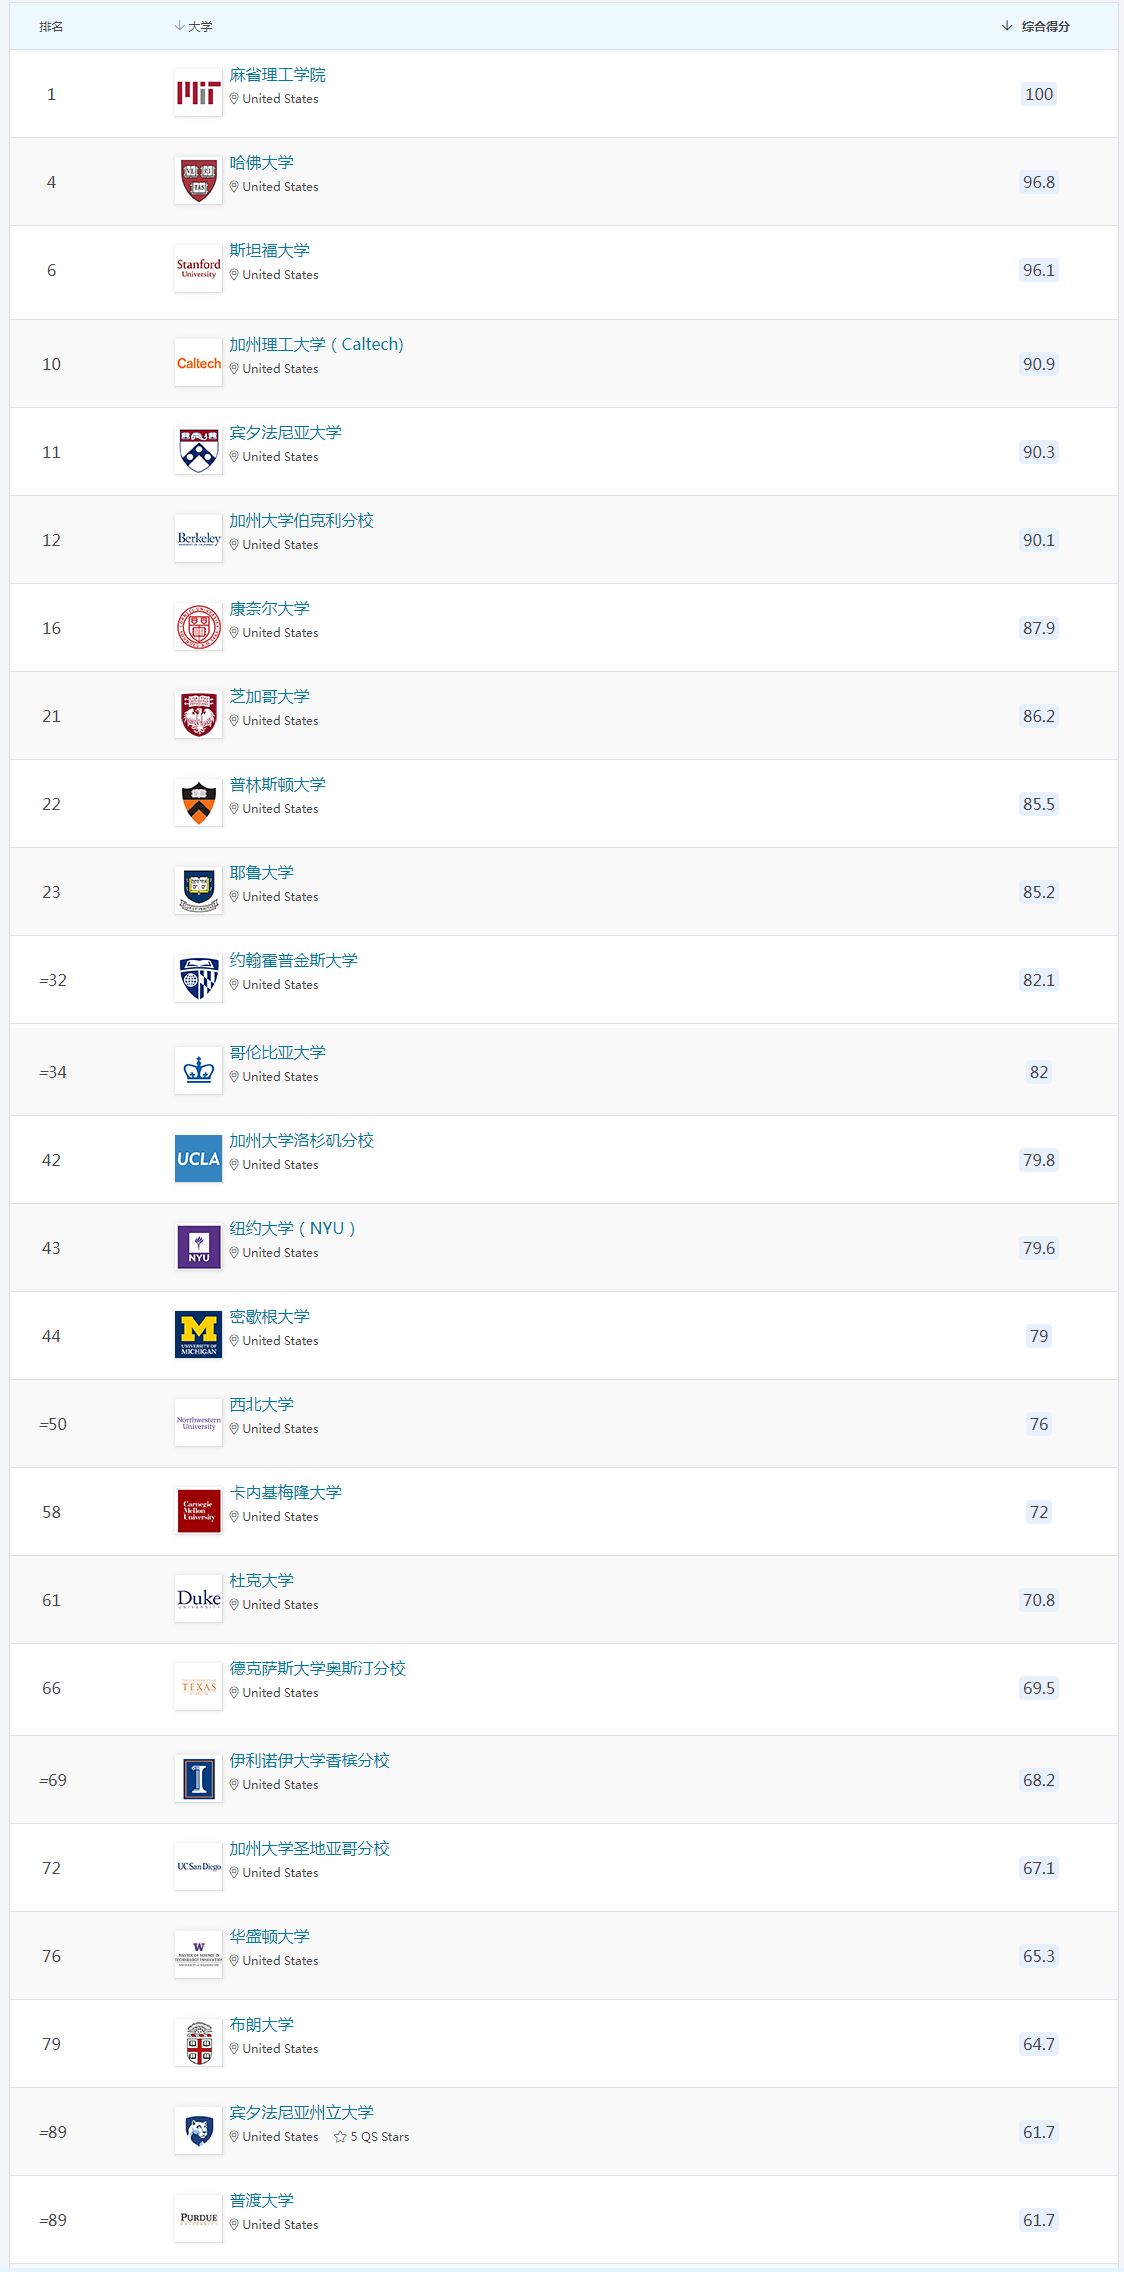1124x2272 pixels.
Task: Open 加州大学伯克利分校 university page
Action: pos(301,521)
